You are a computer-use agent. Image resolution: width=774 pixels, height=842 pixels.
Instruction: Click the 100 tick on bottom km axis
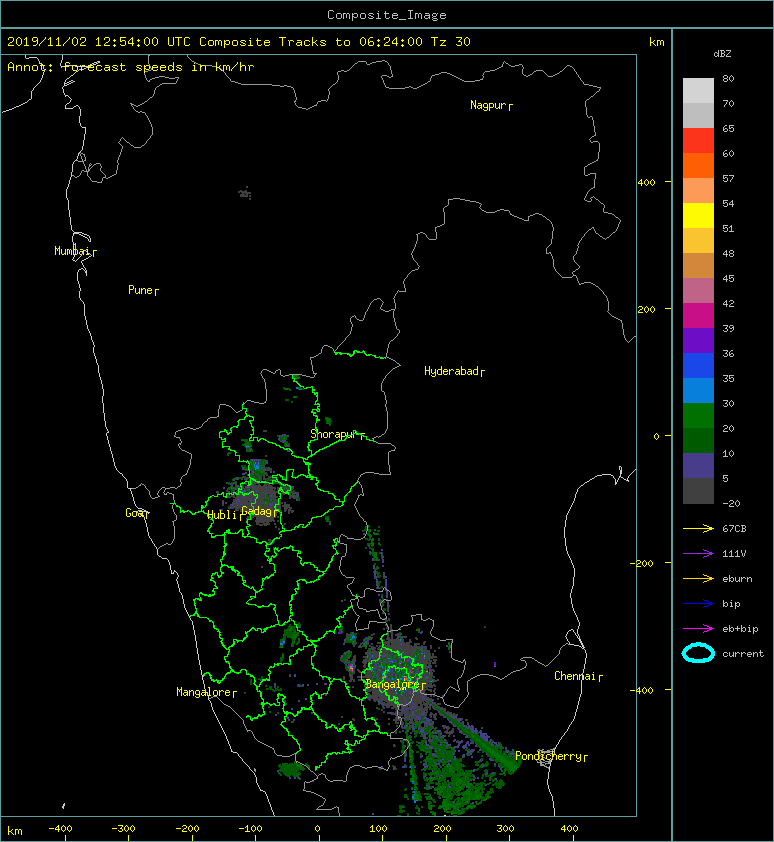[x=378, y=829]
